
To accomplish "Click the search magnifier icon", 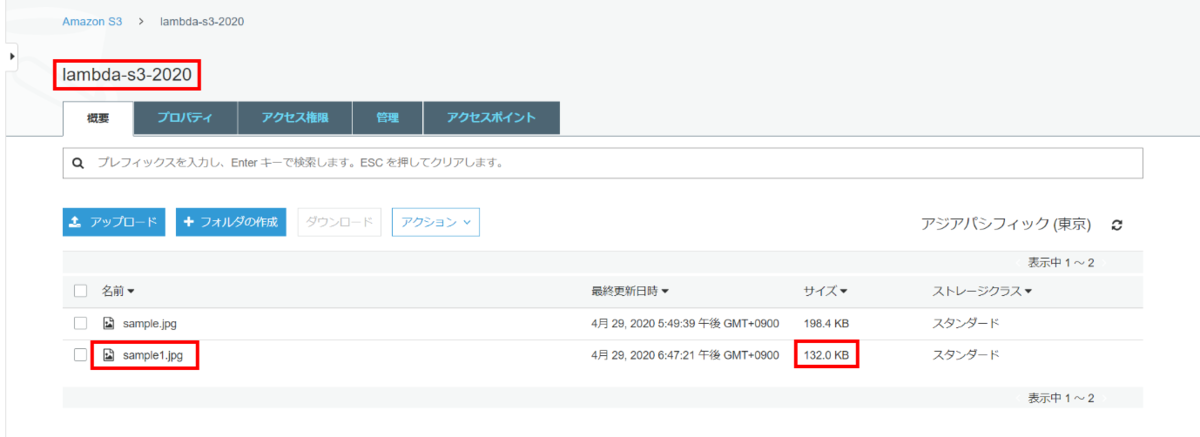I will [x=77, y=162].
